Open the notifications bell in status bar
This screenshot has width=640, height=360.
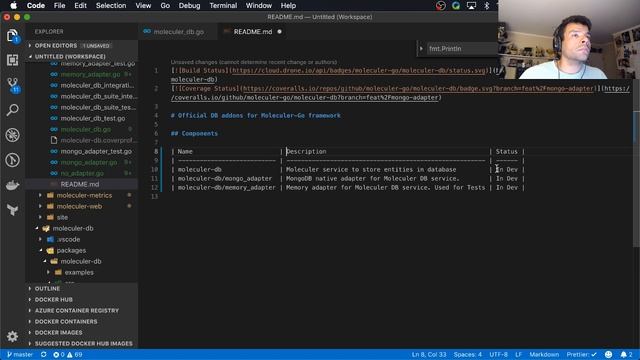point(627,354)
